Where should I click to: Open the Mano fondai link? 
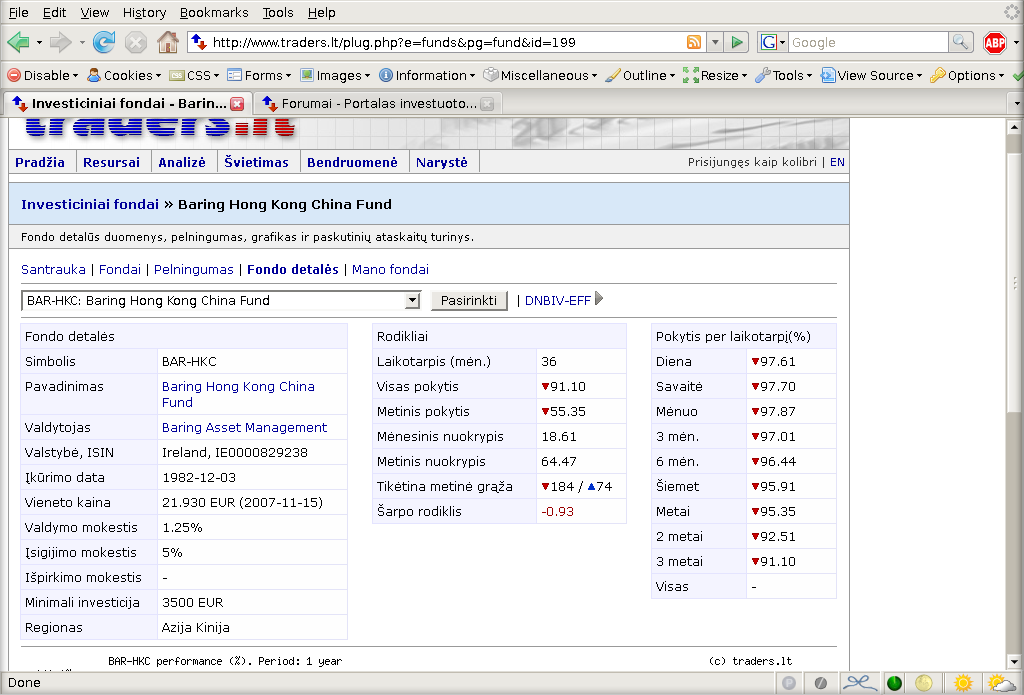point(390,270)
